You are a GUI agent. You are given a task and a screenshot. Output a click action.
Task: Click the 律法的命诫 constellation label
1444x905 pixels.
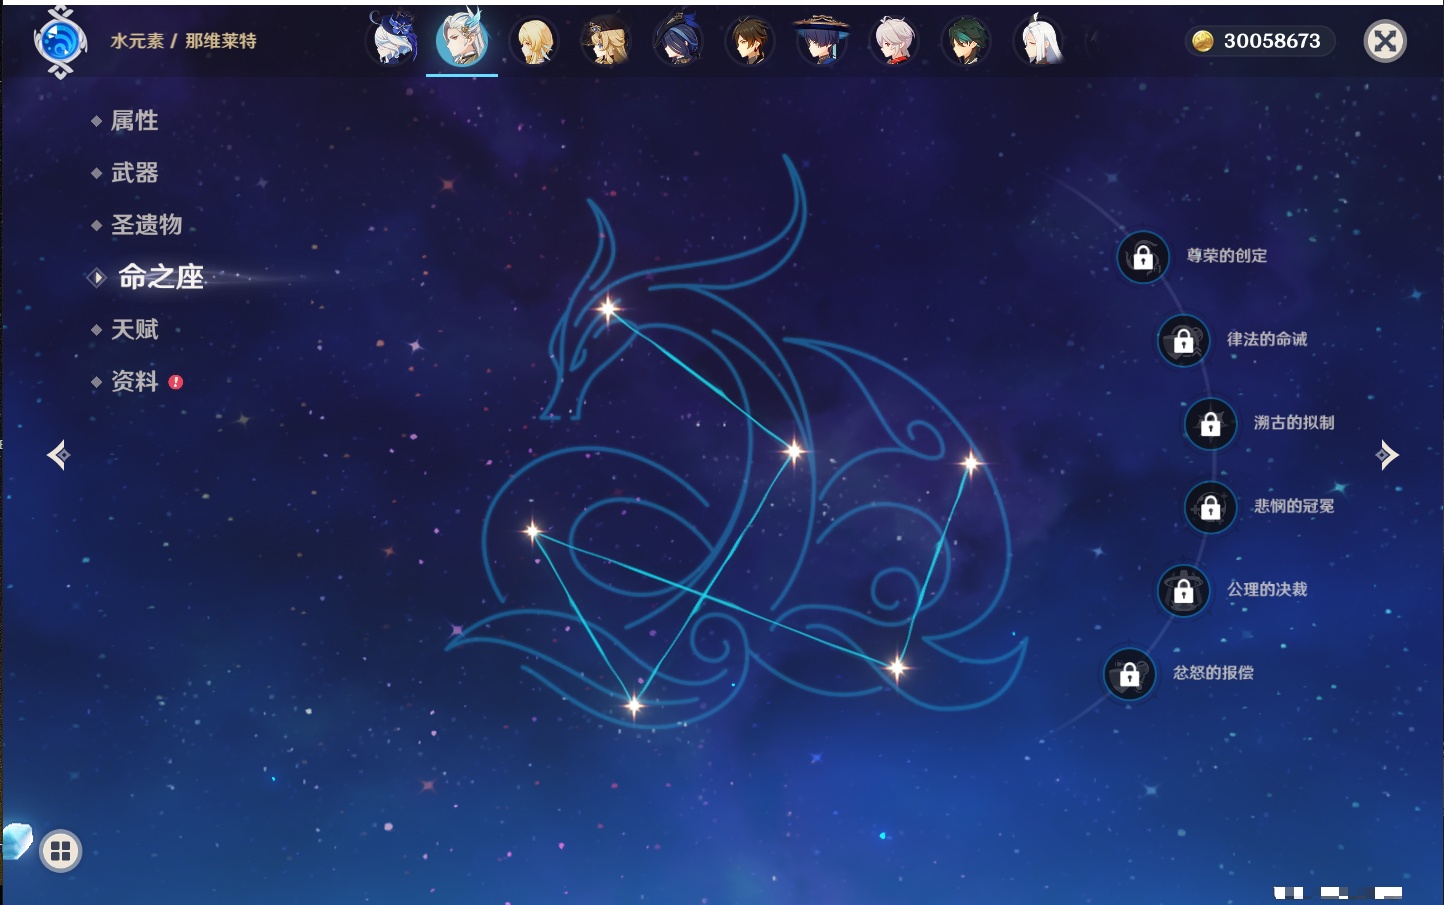(x=1267, y=339)
